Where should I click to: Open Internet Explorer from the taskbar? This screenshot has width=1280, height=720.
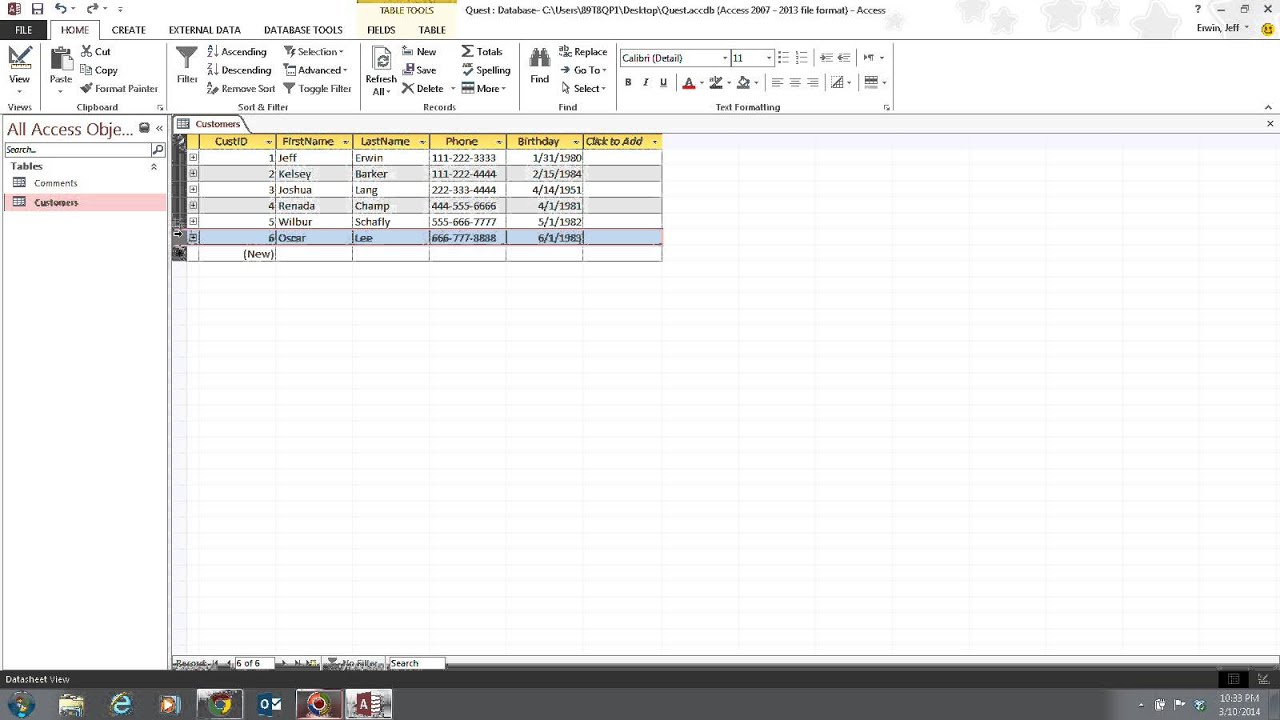(x=121, y=705)
